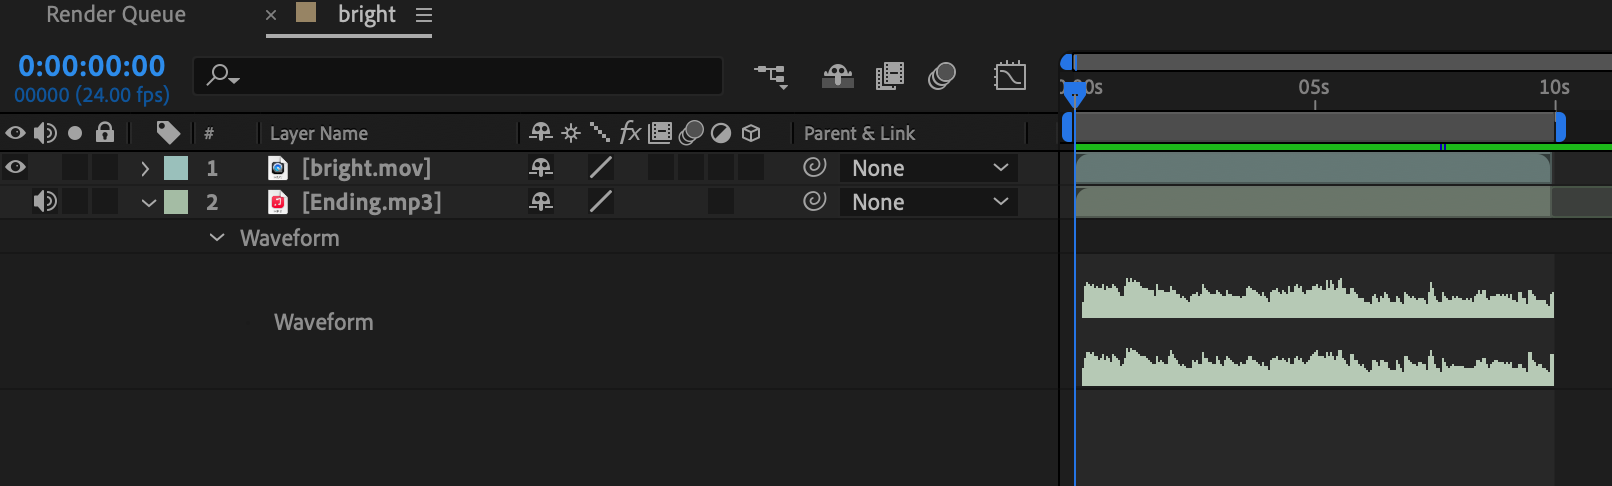Image resolution: width=1612 pixels, height=486 pixels.
Task: Click label color swatch of bright.mov
Action: point(176,168)
